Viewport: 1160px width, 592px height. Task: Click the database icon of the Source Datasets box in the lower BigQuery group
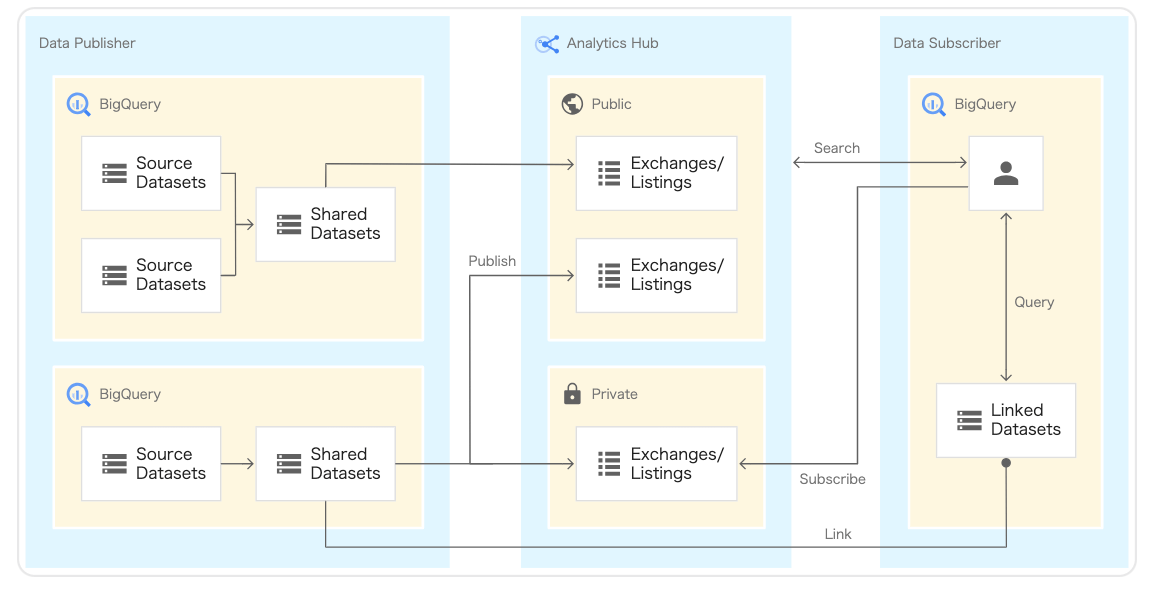point(114,464)
